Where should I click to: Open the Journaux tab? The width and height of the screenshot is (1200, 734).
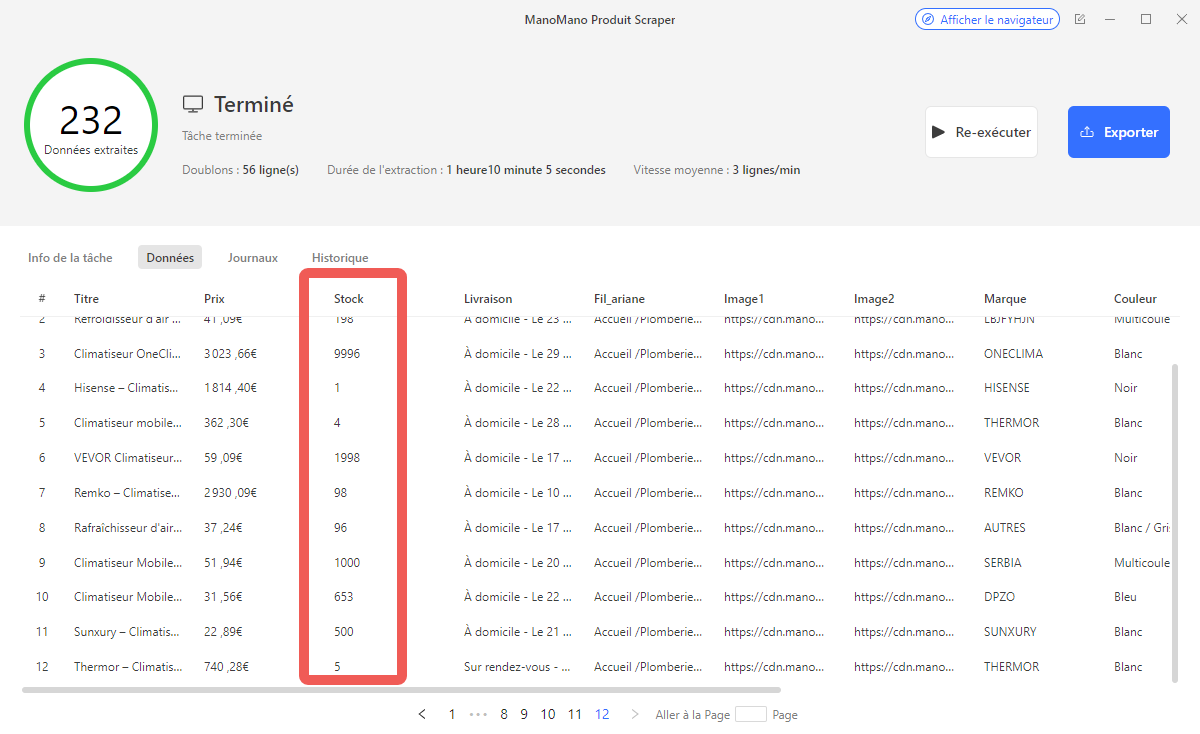click(x=252, y=258)
